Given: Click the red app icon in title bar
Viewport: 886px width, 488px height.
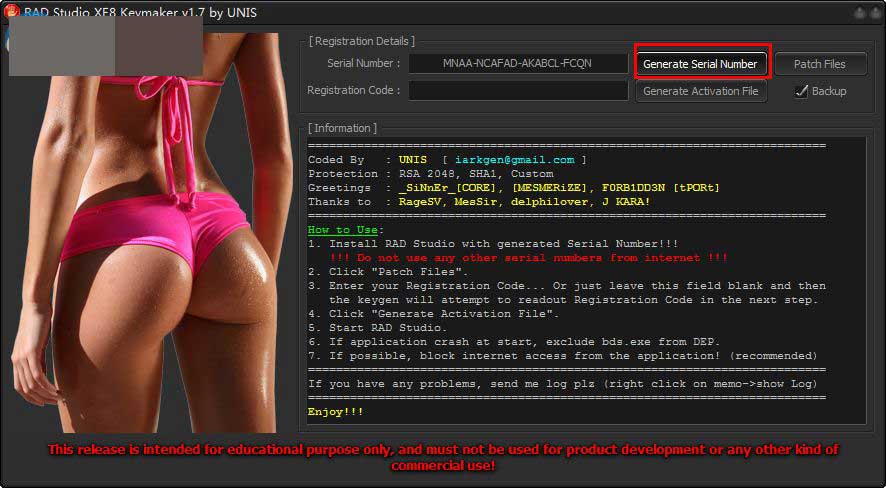Looking at the screenshot, I should 13,12.
